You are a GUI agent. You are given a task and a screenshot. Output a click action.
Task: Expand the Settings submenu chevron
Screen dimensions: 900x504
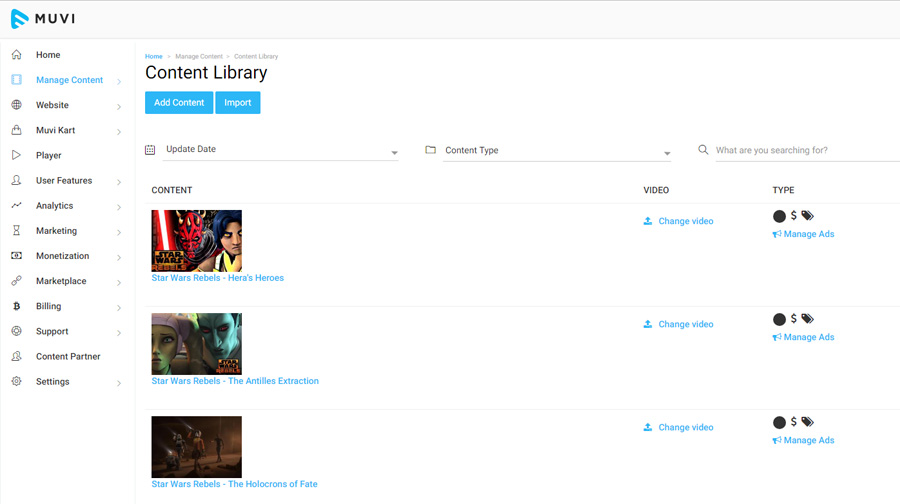coord(119,383)
